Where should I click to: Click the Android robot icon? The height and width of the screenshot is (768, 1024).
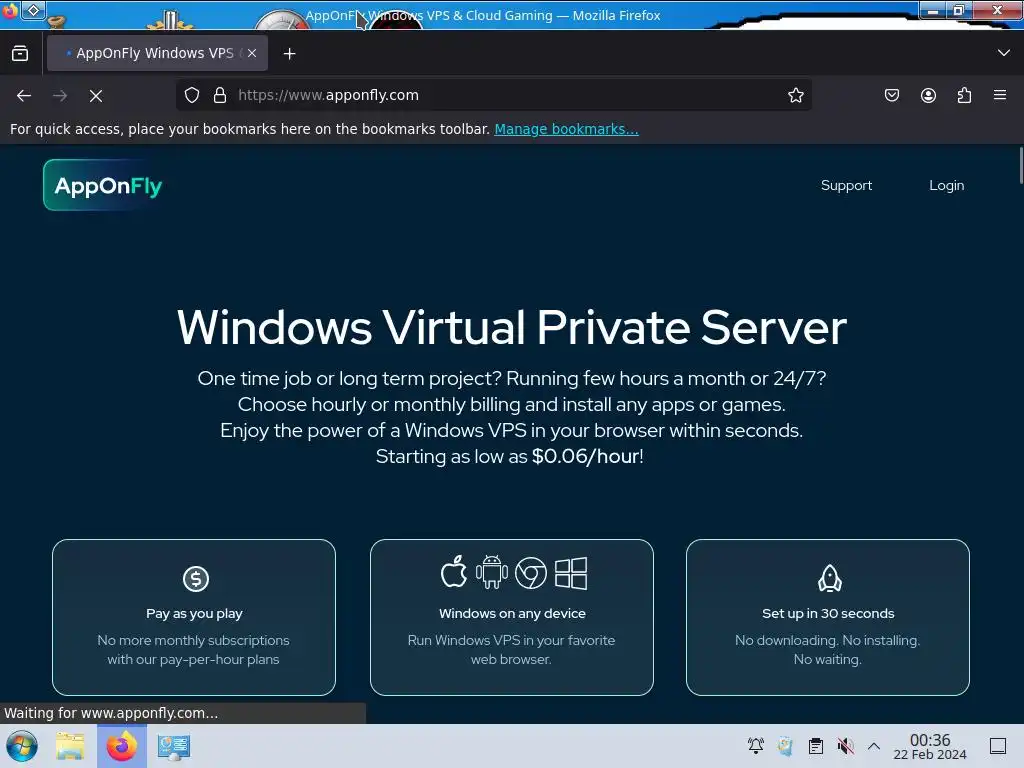pos(492,572)
